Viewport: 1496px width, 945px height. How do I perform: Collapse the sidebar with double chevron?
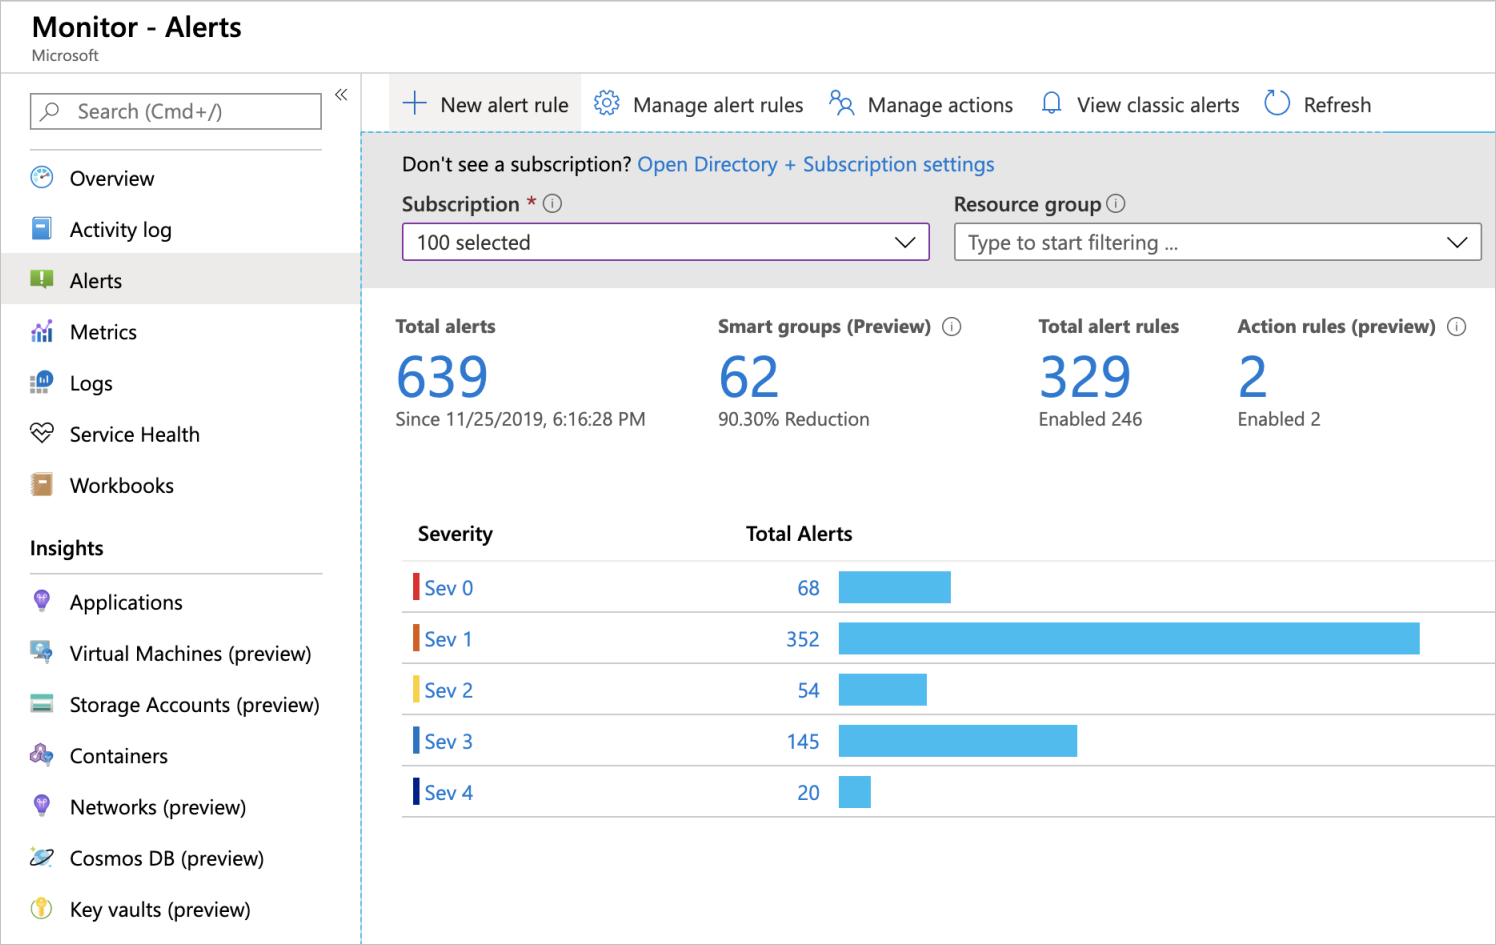(x=341, y=95)
